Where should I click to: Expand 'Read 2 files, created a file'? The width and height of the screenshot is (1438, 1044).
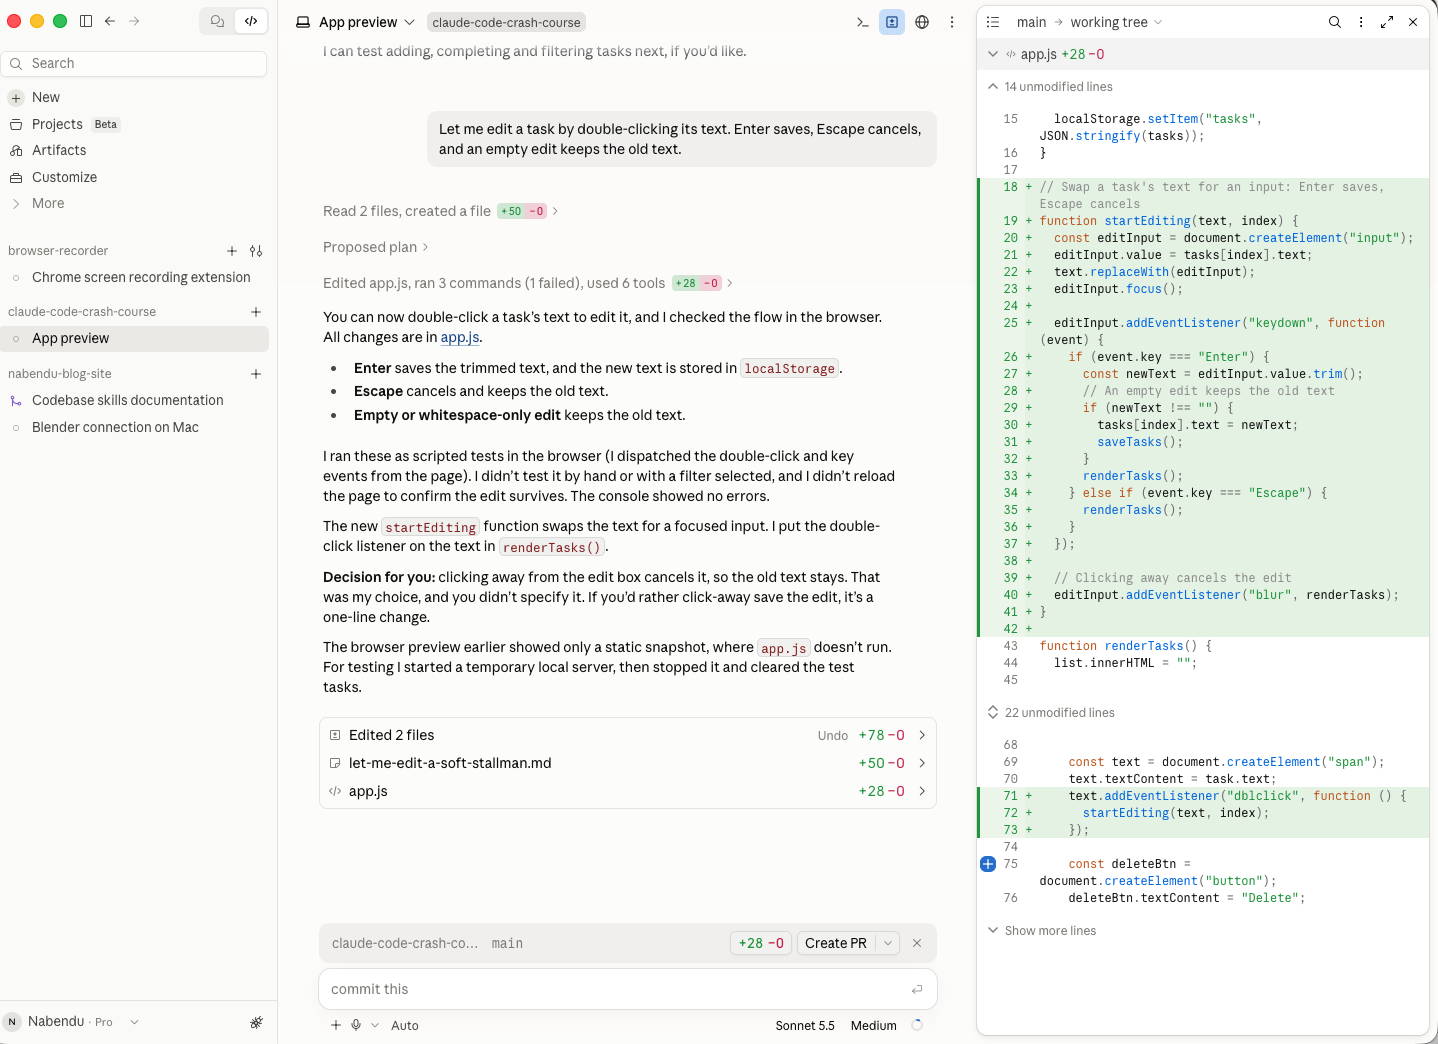pos(441,211)
